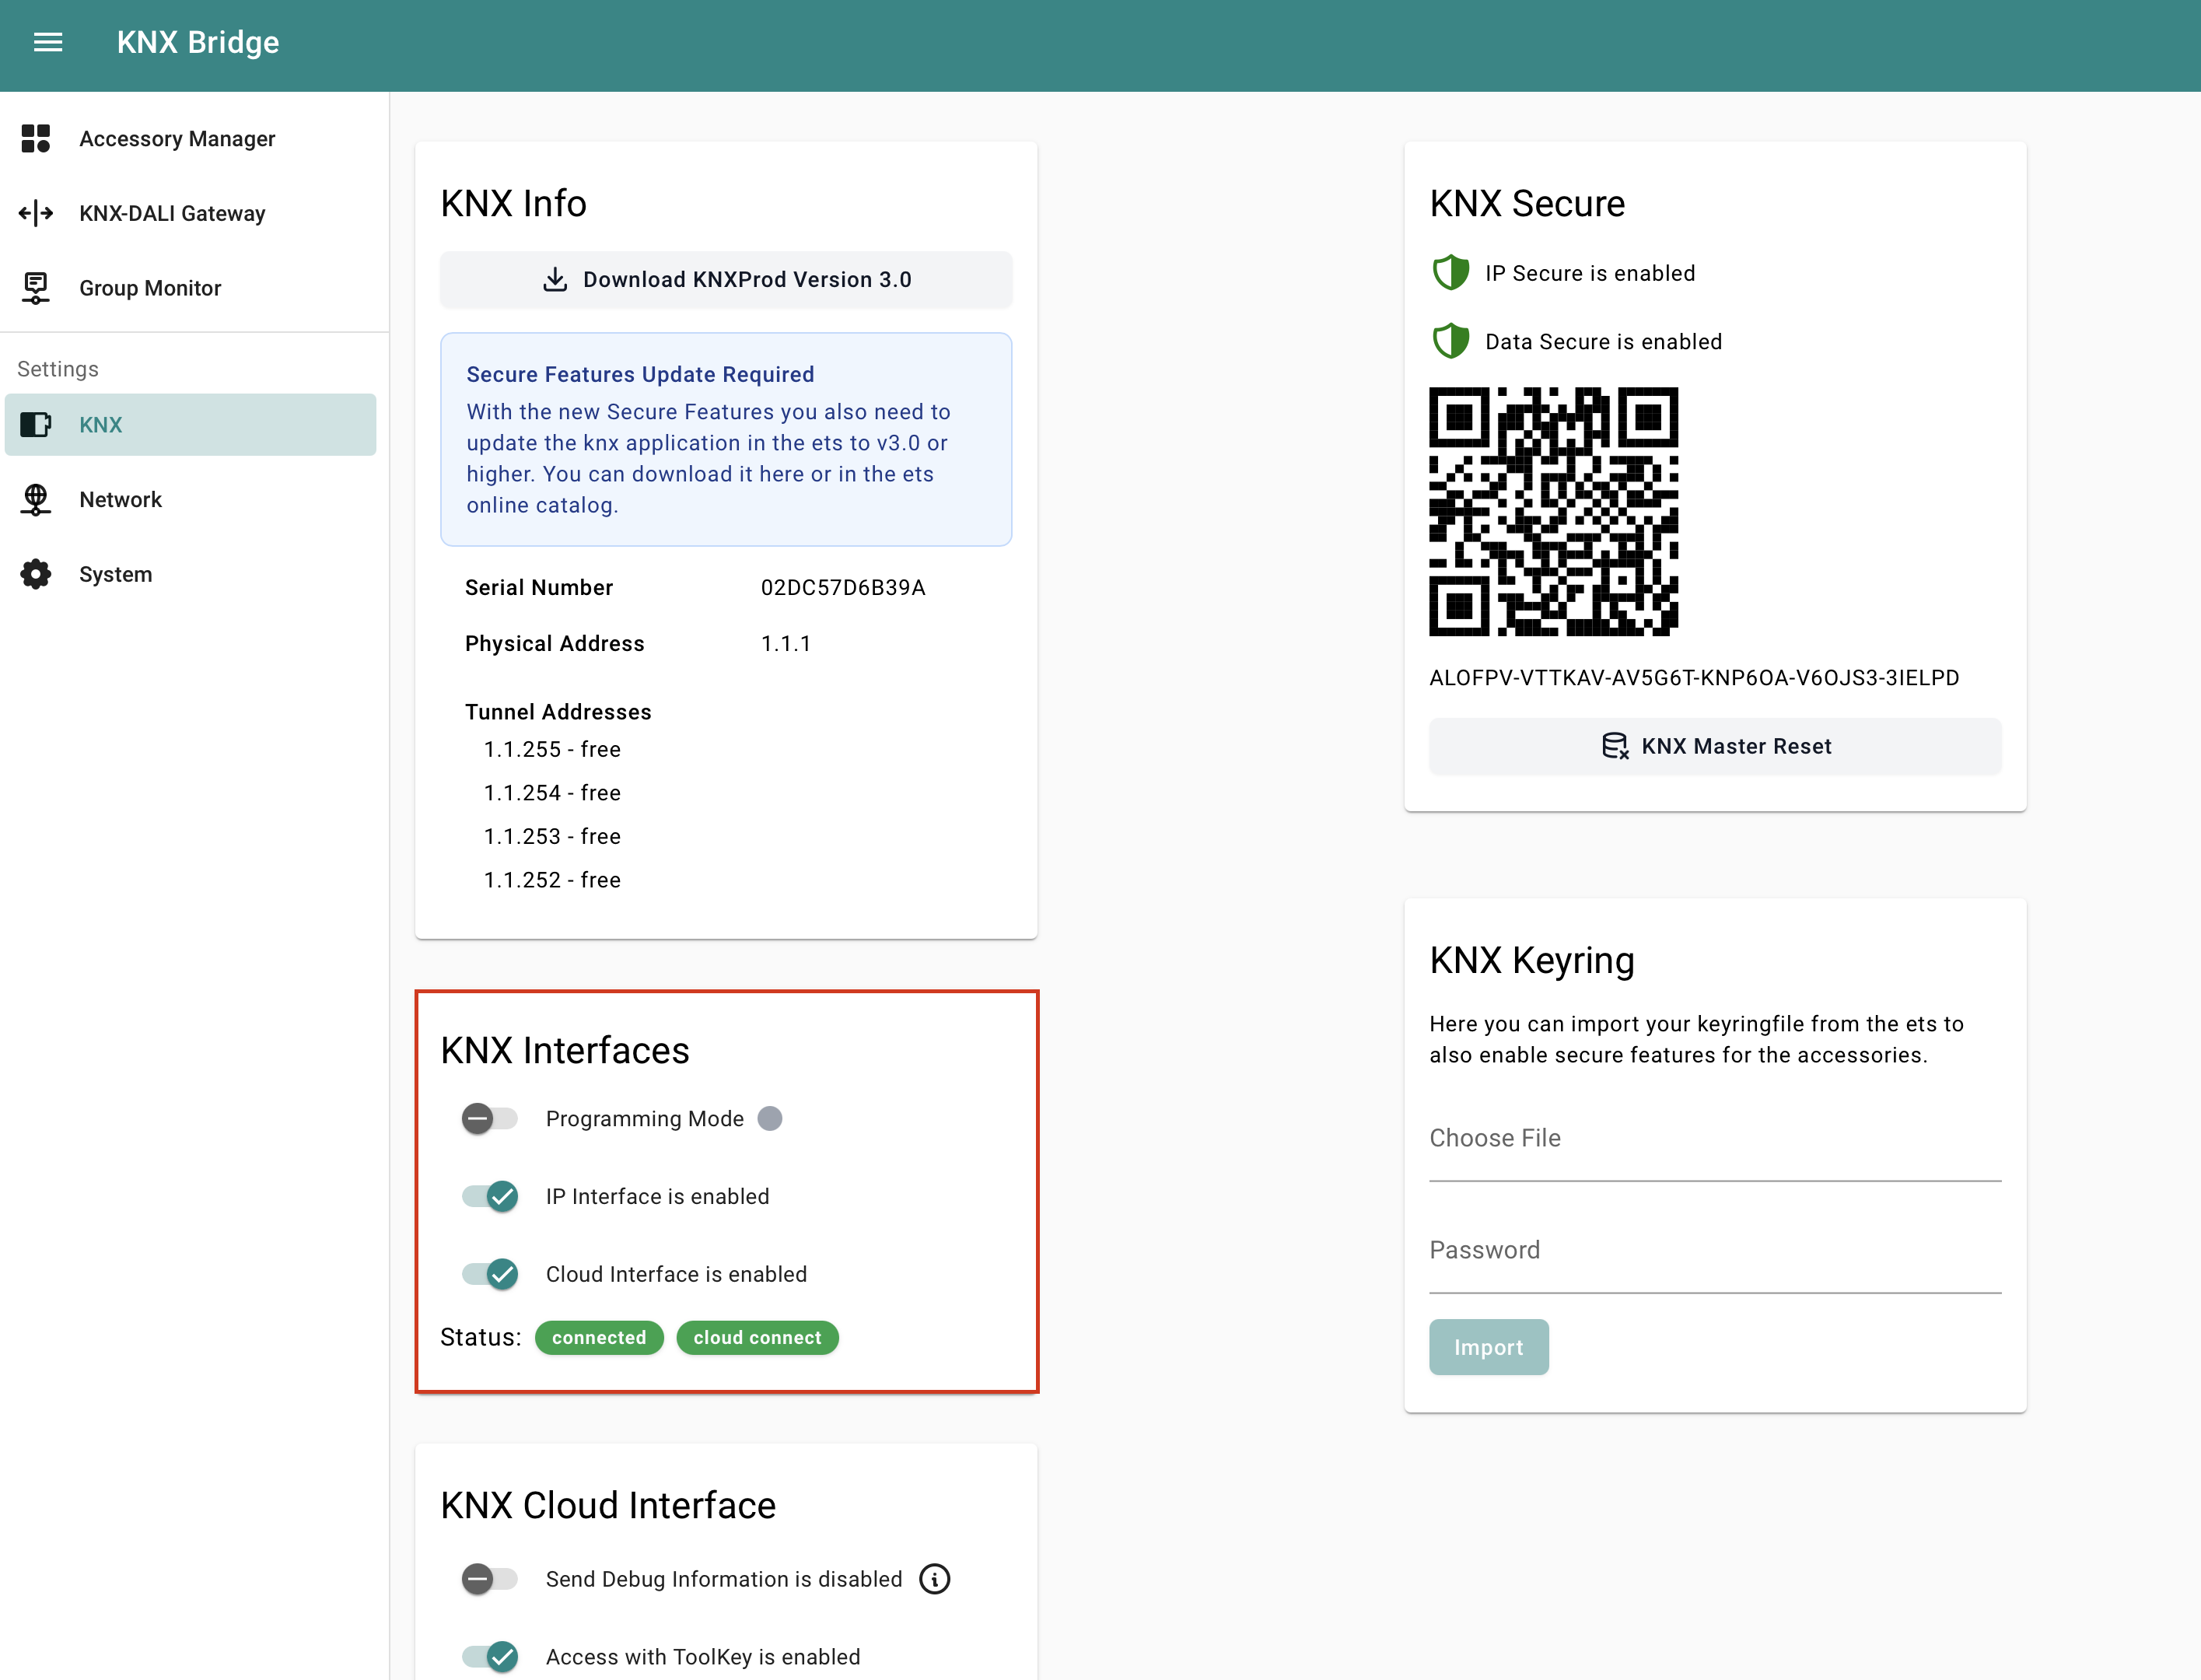
Task: Click the Accessory Manager grid icon
Action: click(36, 138)
